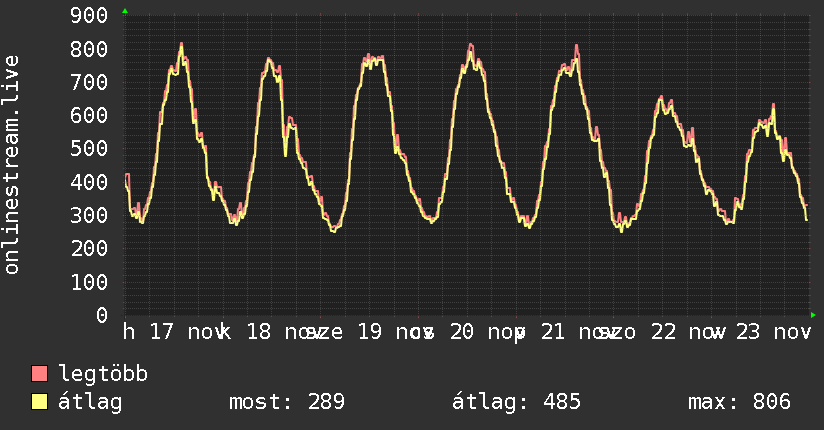
Task: Click the "max: 806" maximum statistic
Action: (x=739, y=402)
